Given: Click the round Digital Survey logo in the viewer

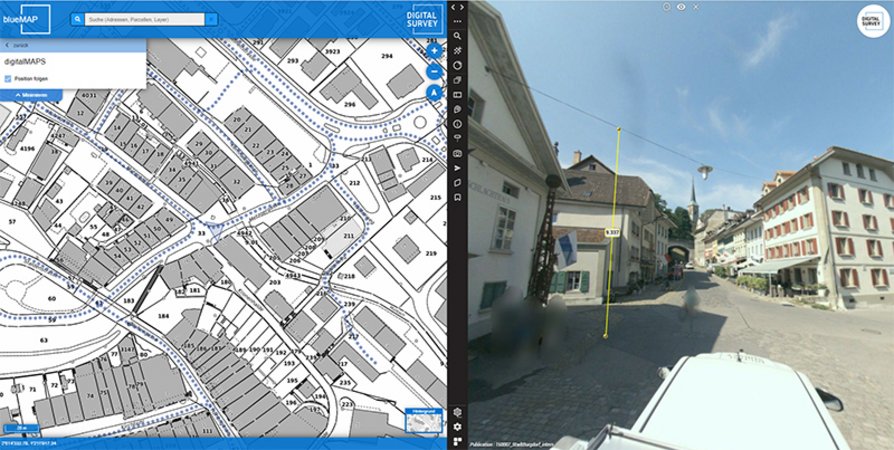Looking at the screenshot, I should (x=873, y=21).
